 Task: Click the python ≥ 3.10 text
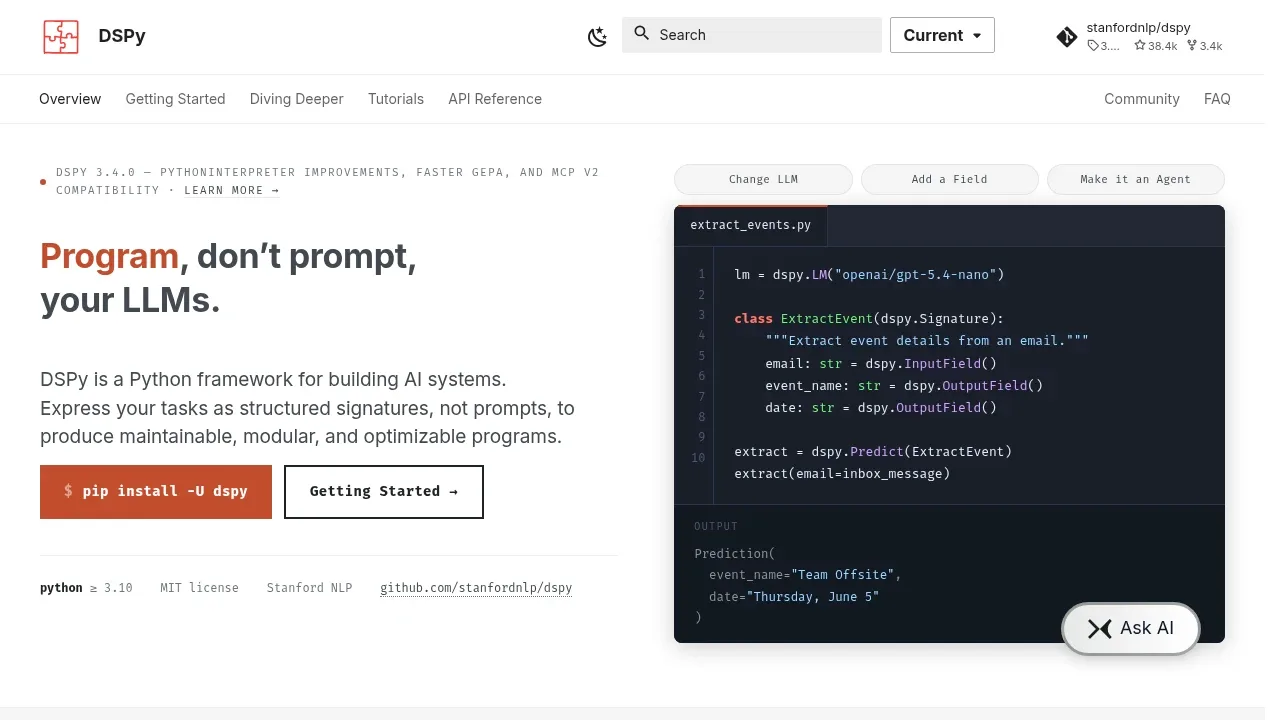click(86, 588)
